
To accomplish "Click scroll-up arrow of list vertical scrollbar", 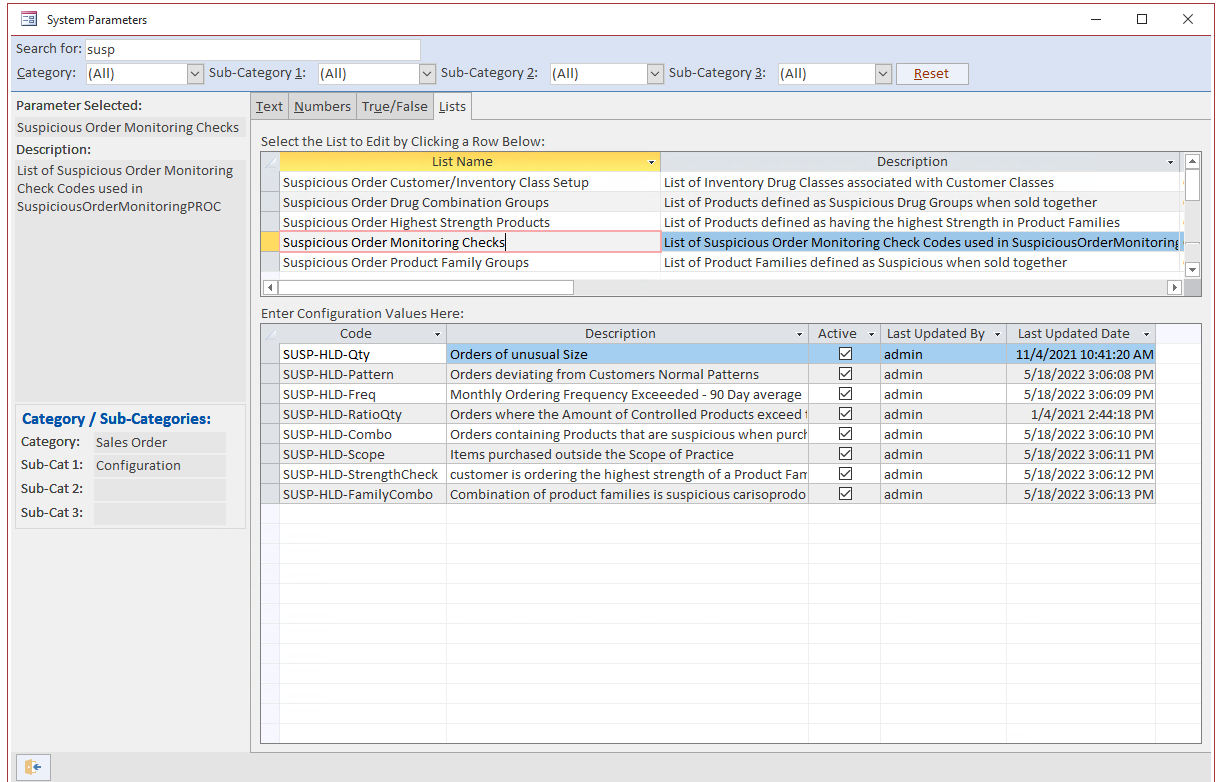I will [1192, 162].
